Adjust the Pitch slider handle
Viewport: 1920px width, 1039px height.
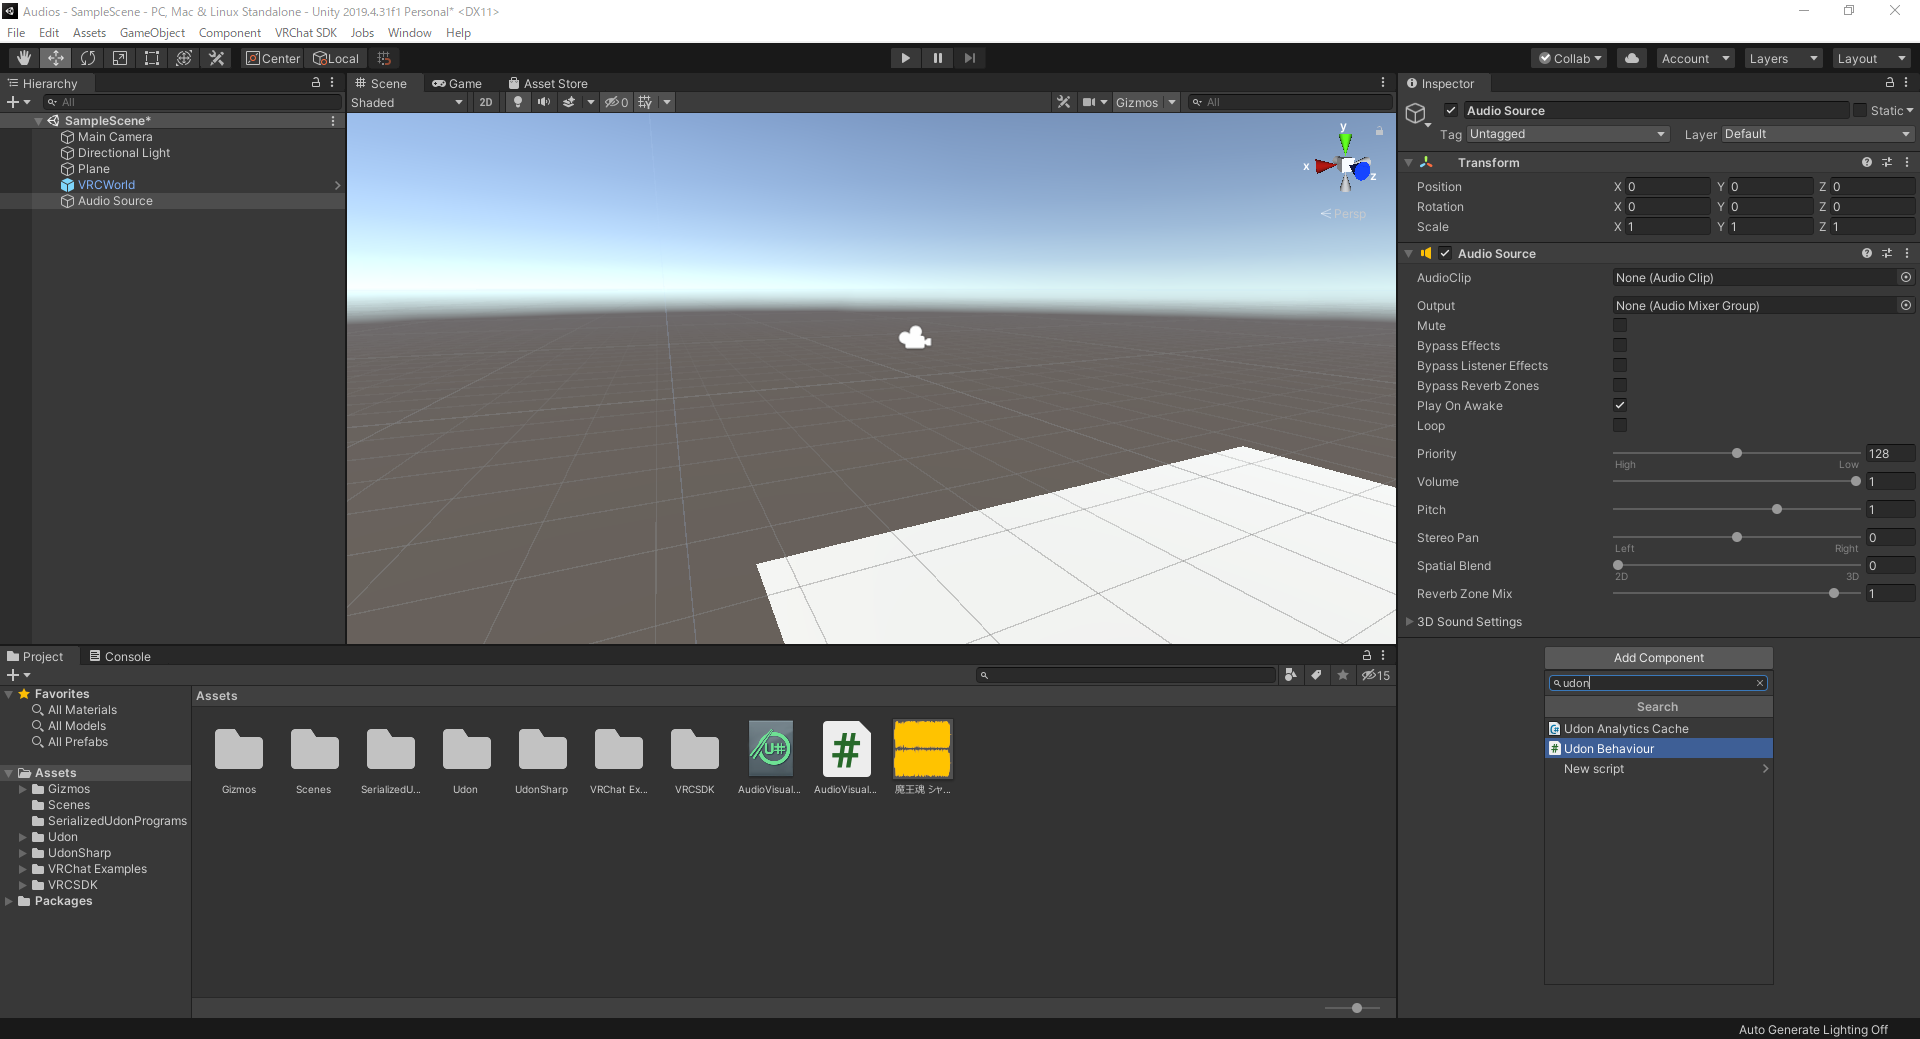pos(1777,510)
